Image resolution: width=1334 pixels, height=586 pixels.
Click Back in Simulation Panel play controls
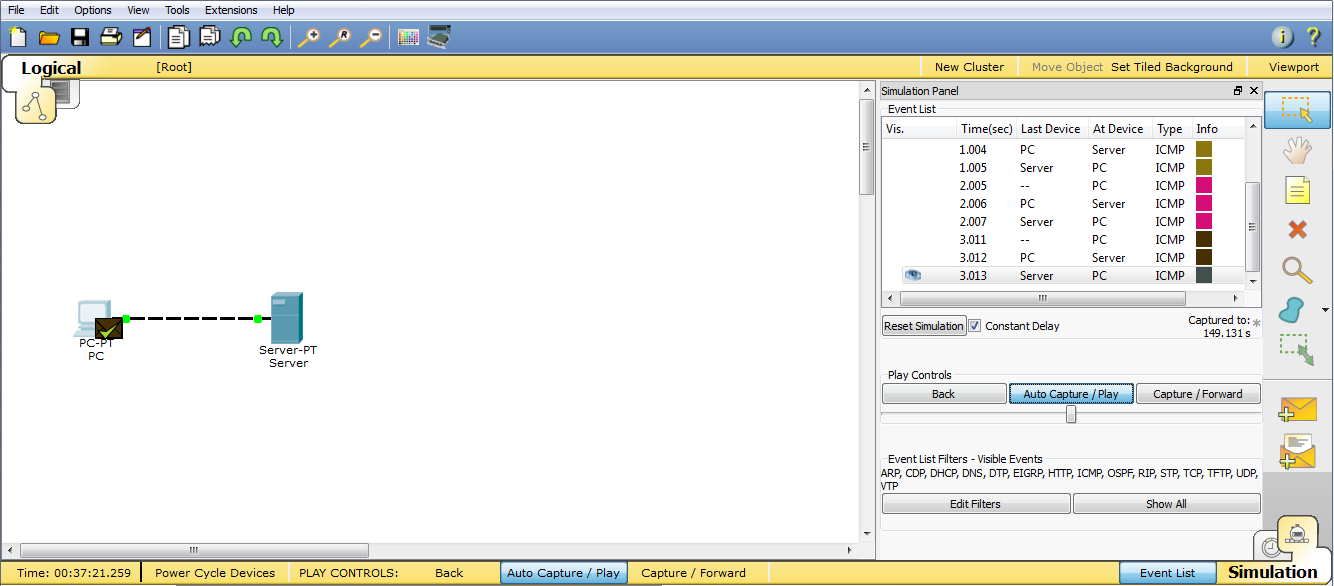944,394
